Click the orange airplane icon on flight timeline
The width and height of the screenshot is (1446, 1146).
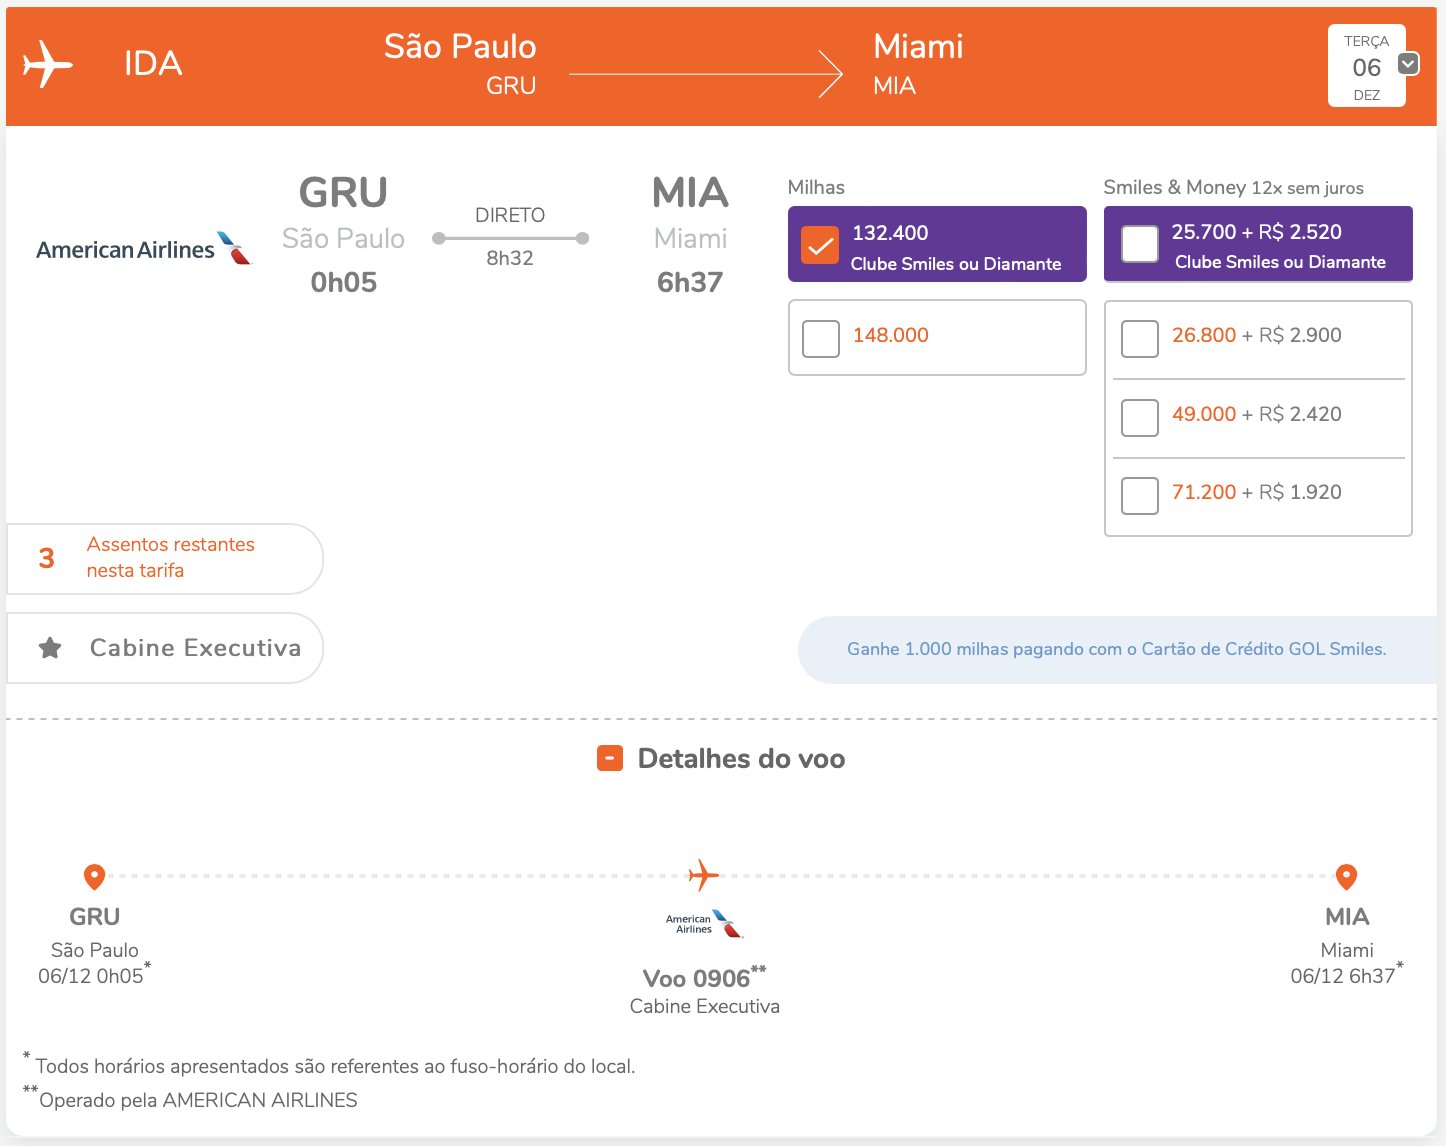tap(704, 875)
